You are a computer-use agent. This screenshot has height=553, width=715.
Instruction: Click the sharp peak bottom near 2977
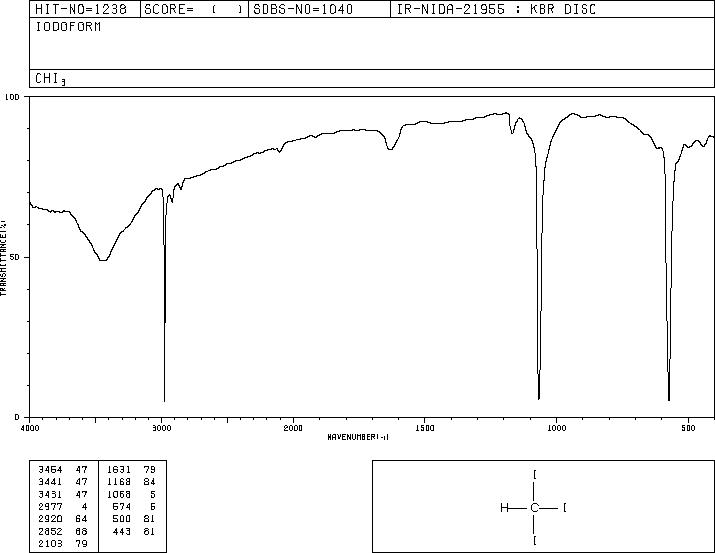[x=164, y=399]
